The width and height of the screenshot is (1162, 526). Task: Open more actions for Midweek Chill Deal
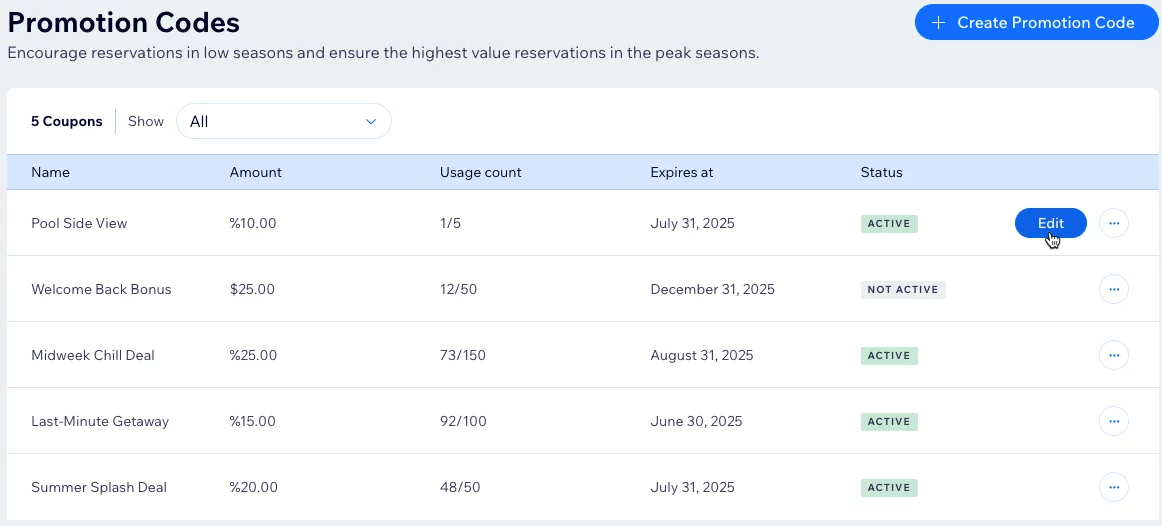1113,355
